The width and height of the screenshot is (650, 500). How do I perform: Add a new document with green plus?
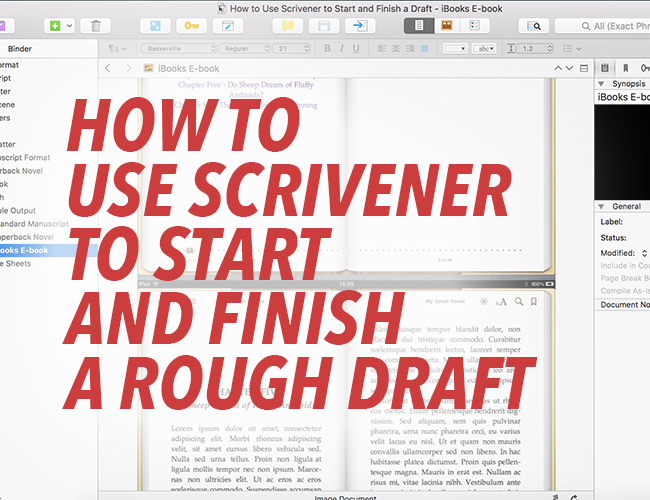[x=55, y=26]
